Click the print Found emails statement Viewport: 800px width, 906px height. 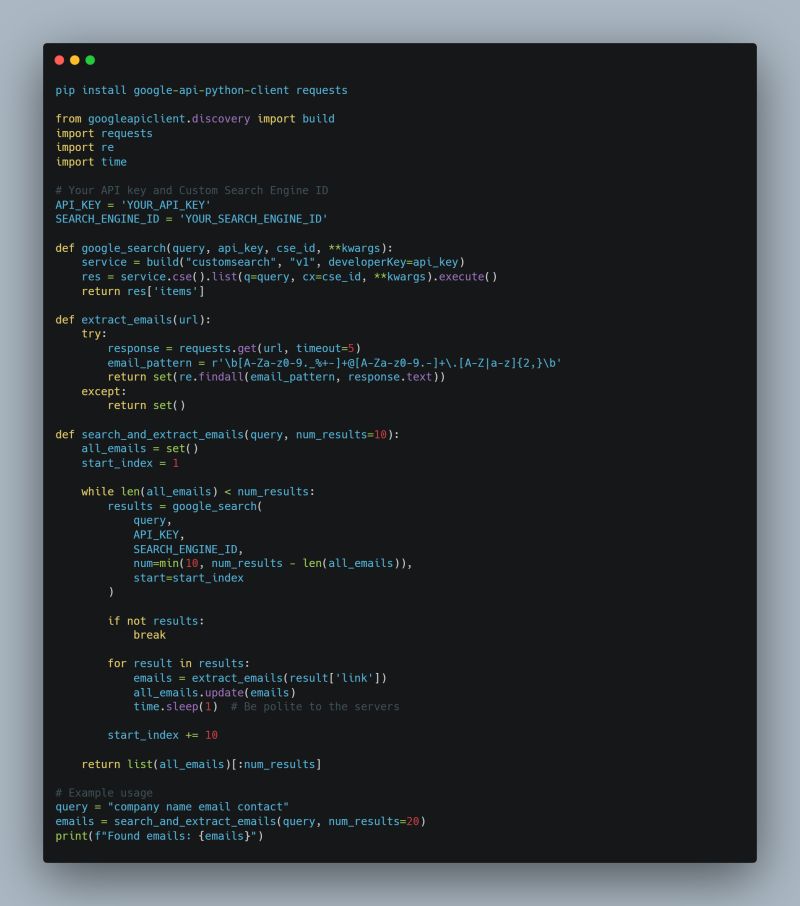[159, 836]
